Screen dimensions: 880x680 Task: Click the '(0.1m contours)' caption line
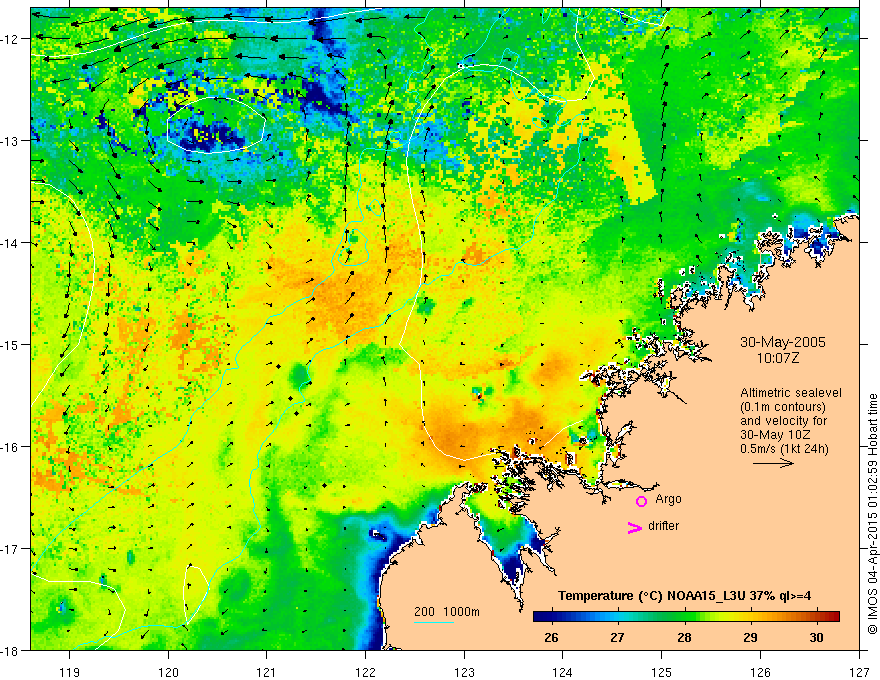point(783,407)
